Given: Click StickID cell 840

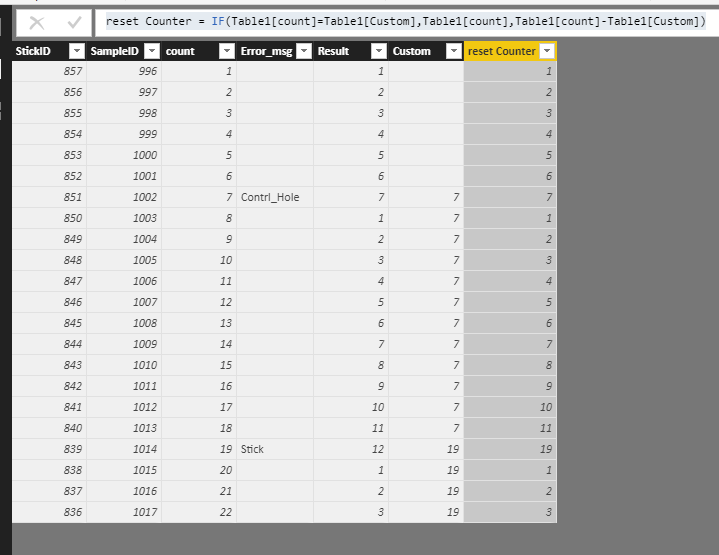Looking at the screenshot, I should (x=50, y=428).
